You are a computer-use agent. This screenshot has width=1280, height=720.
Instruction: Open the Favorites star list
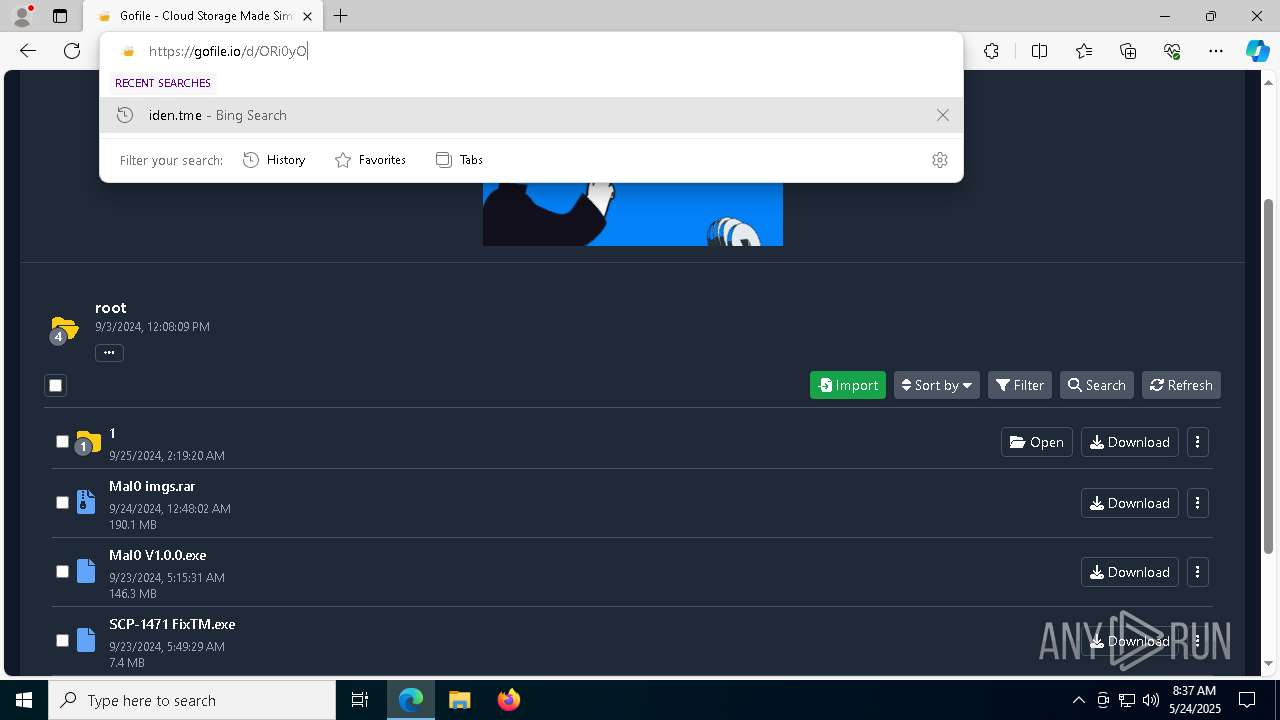[x=1084, y=51]
